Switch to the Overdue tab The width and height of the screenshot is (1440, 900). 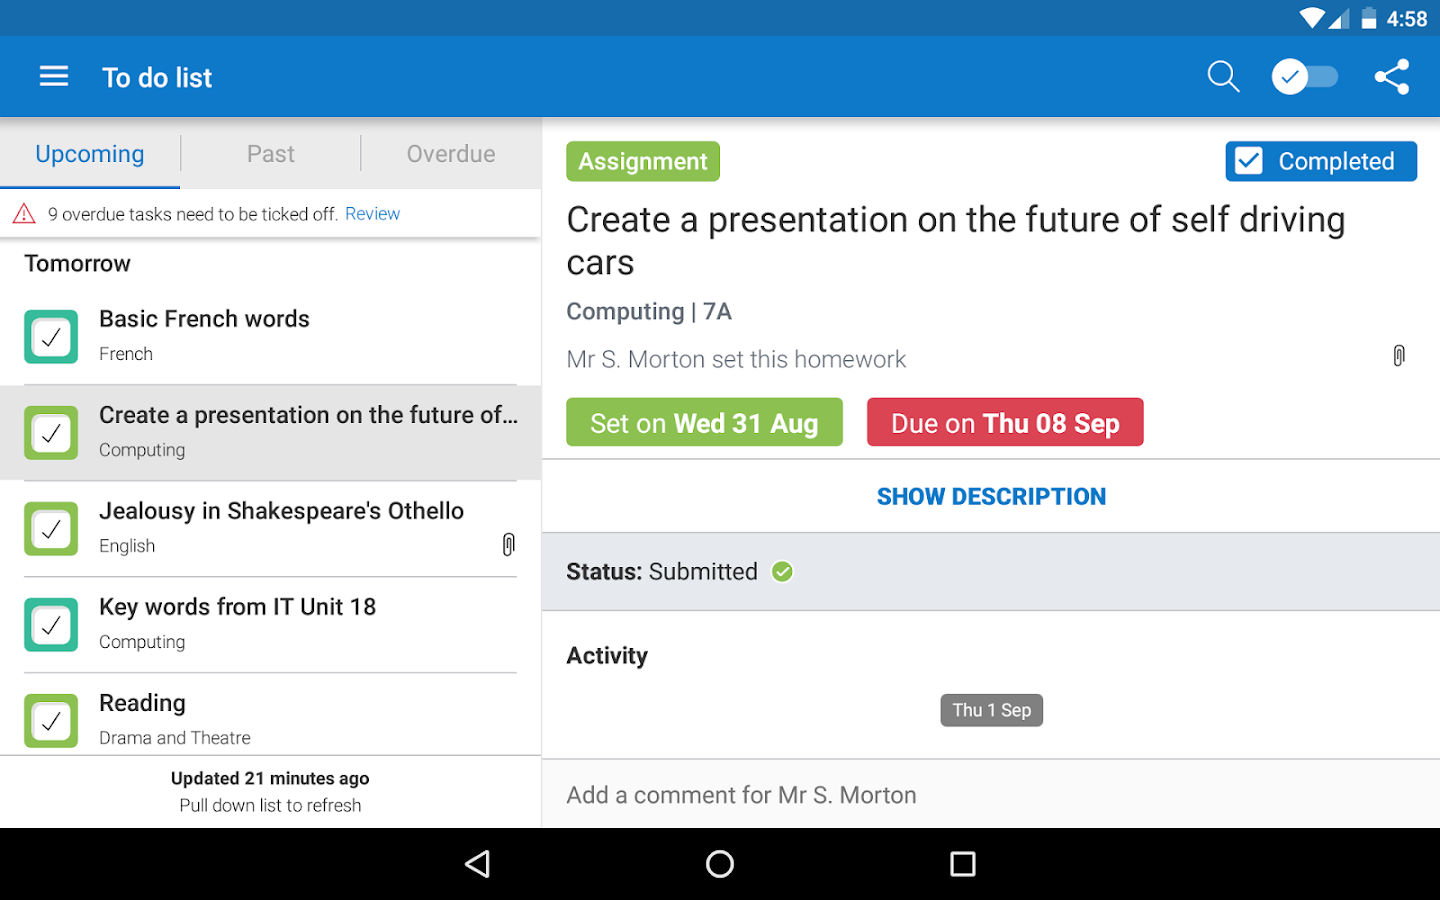[450, 154]
